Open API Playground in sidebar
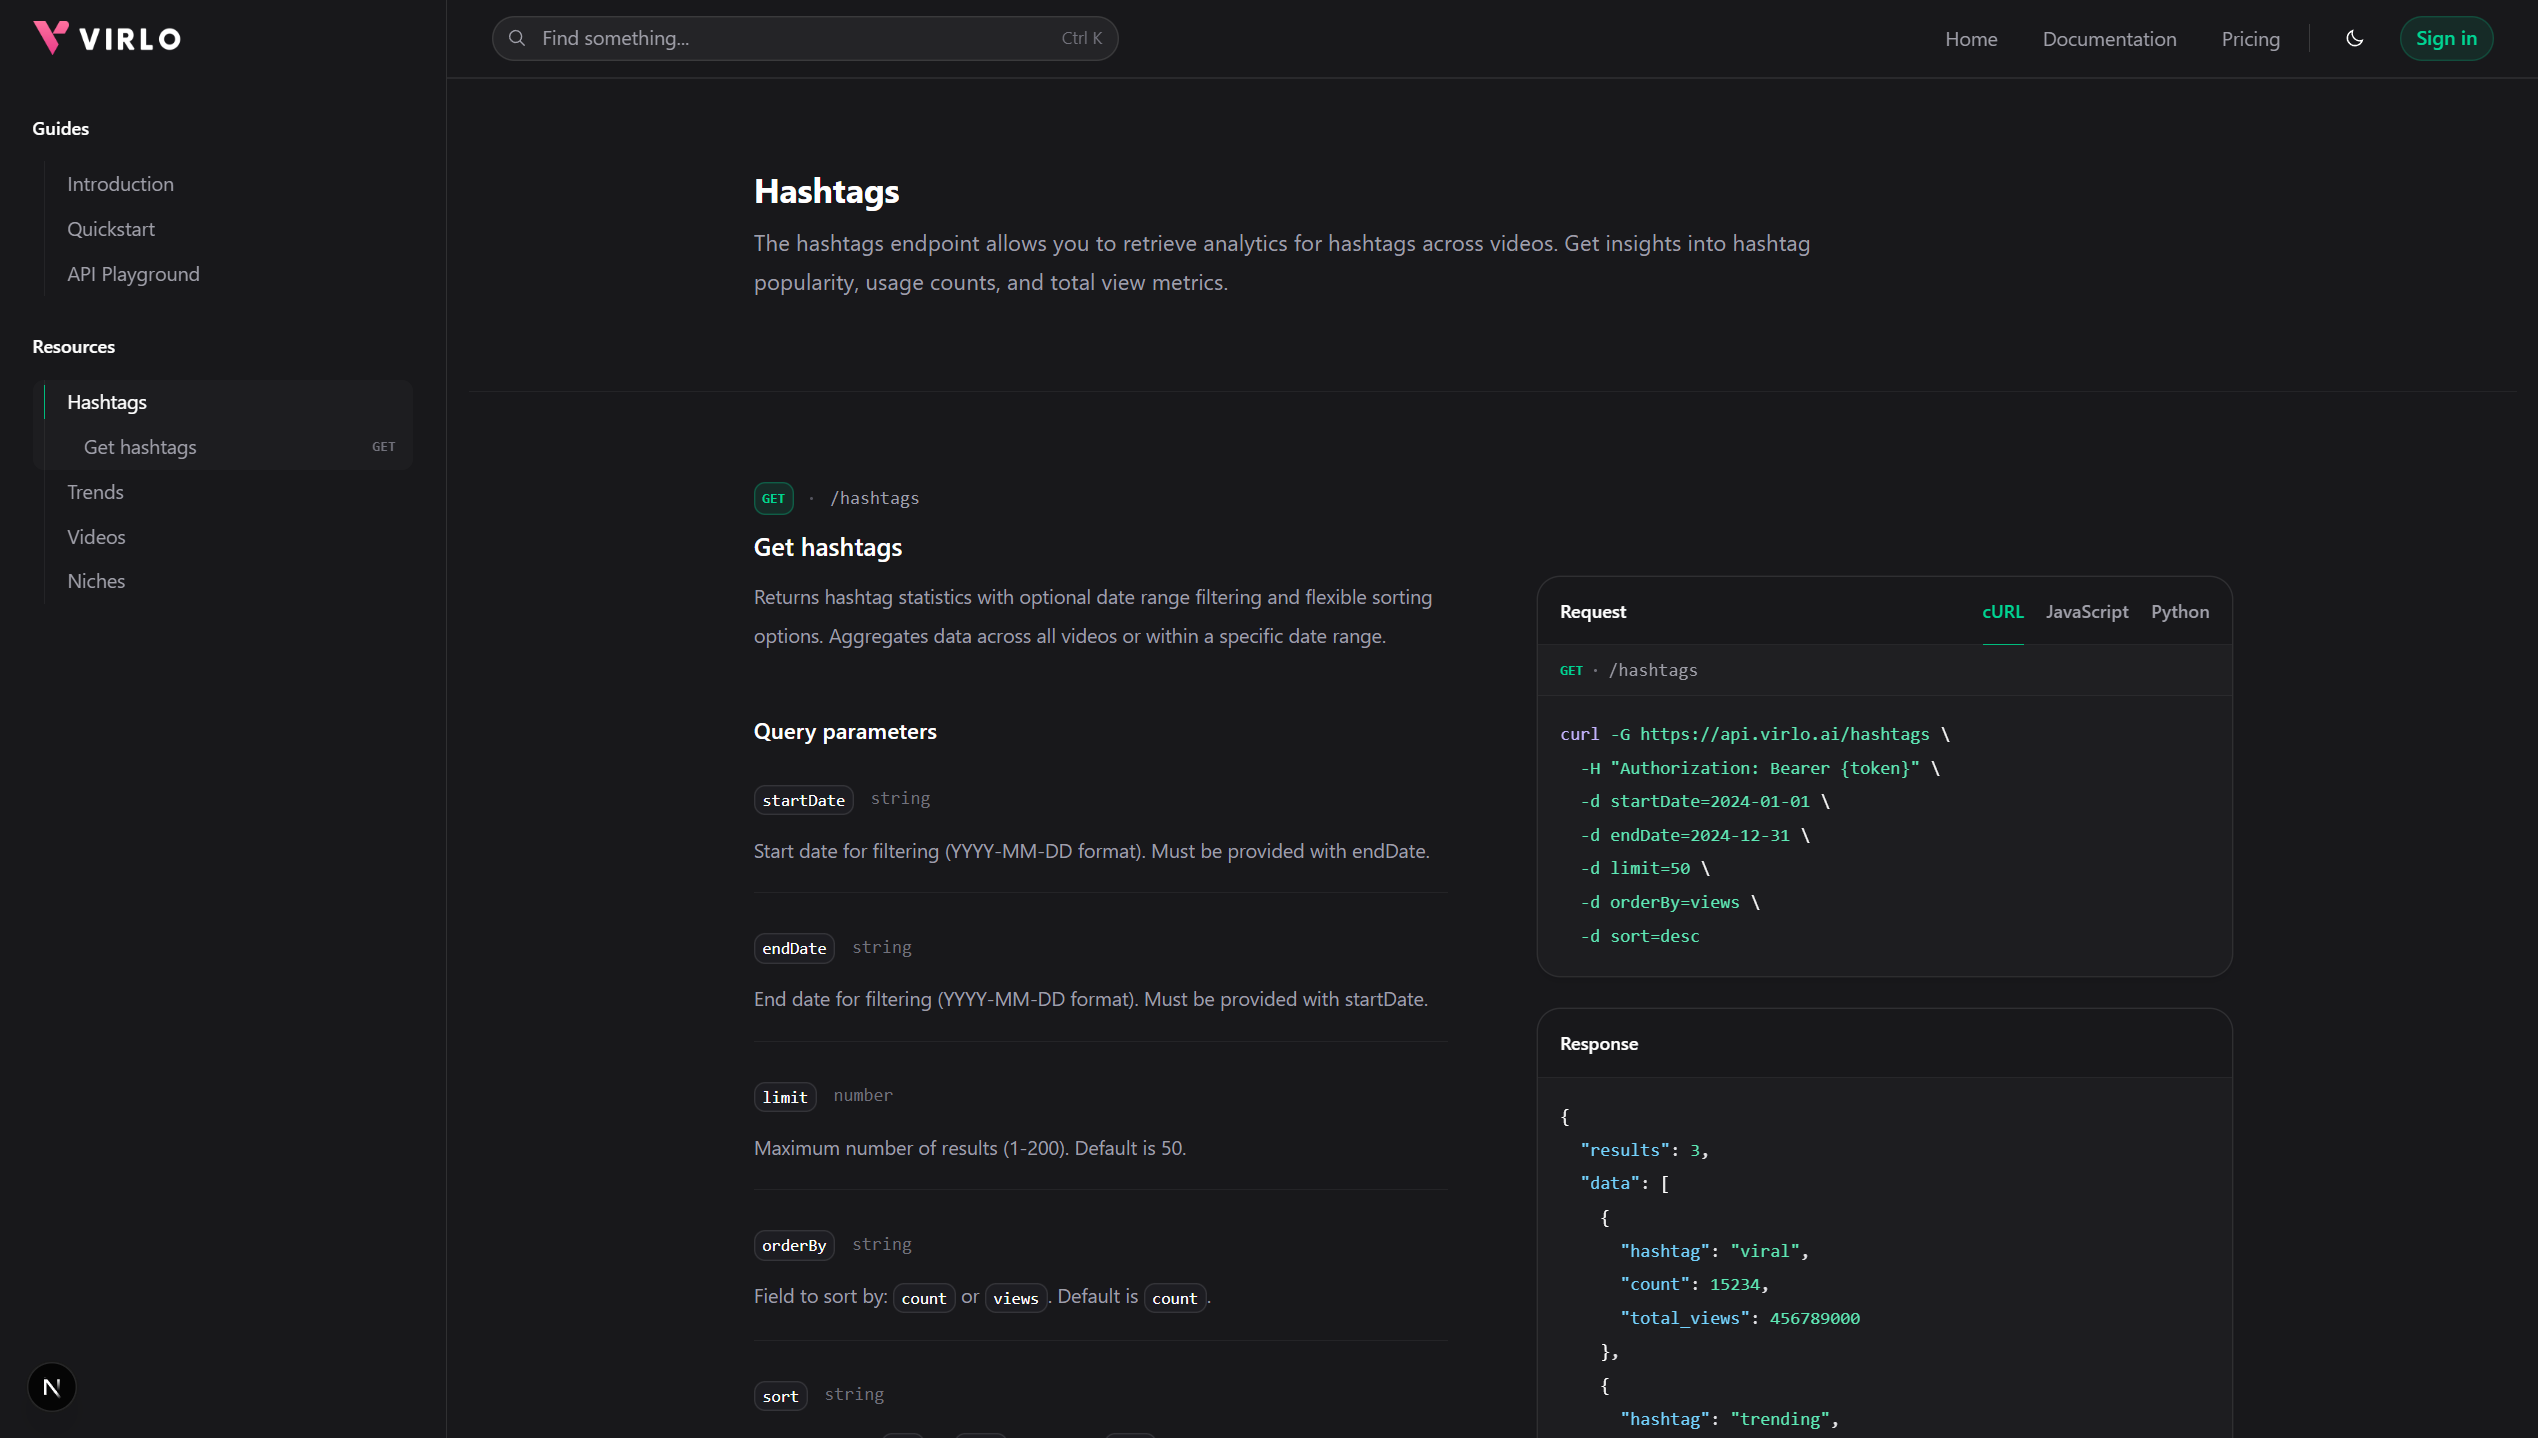Screen dimensions: 2538x1438 [133, 274]
